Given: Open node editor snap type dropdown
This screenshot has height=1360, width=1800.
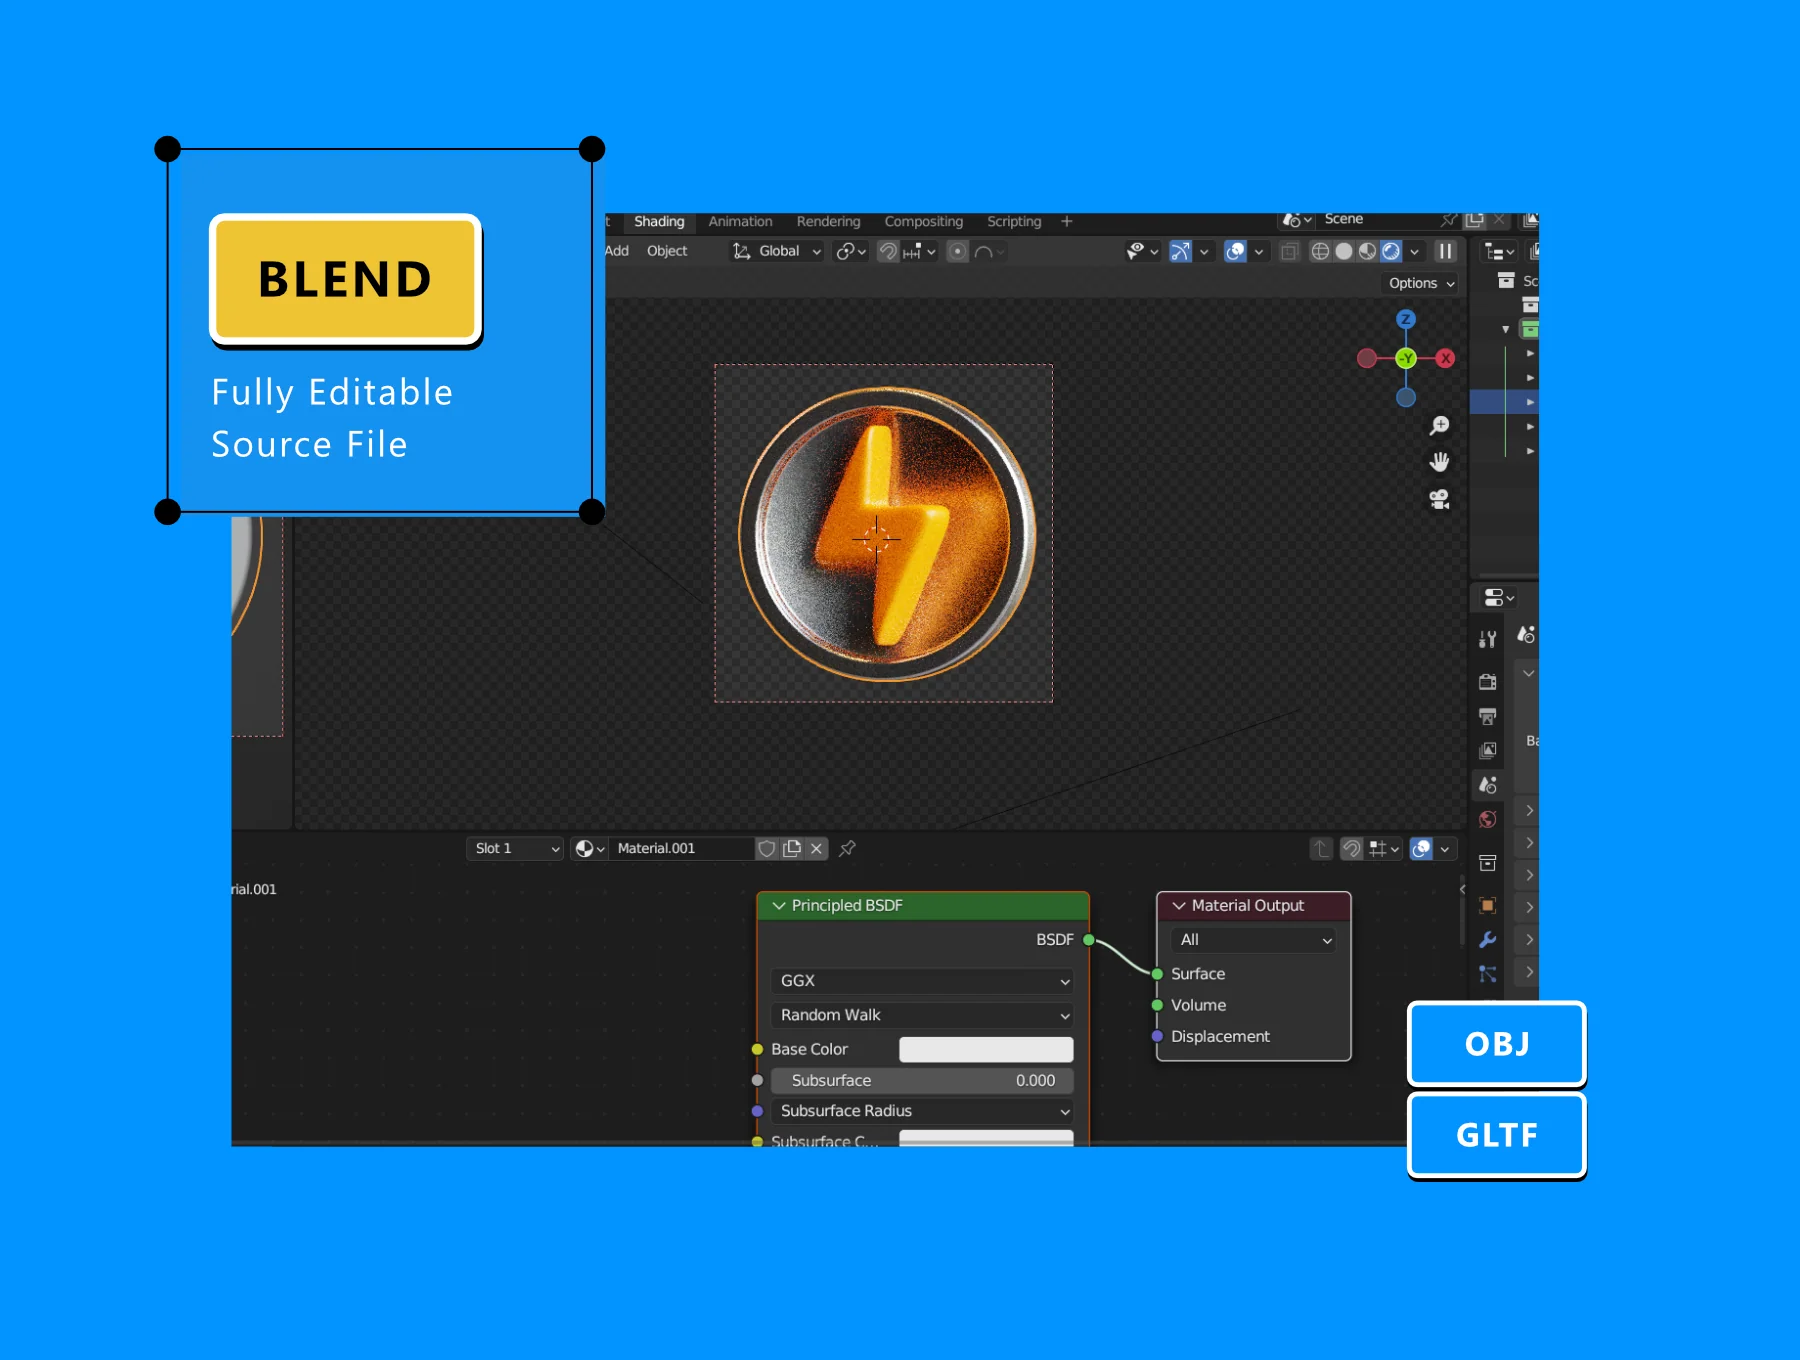Looking at the screenshot, I should tap(1384, 849).
